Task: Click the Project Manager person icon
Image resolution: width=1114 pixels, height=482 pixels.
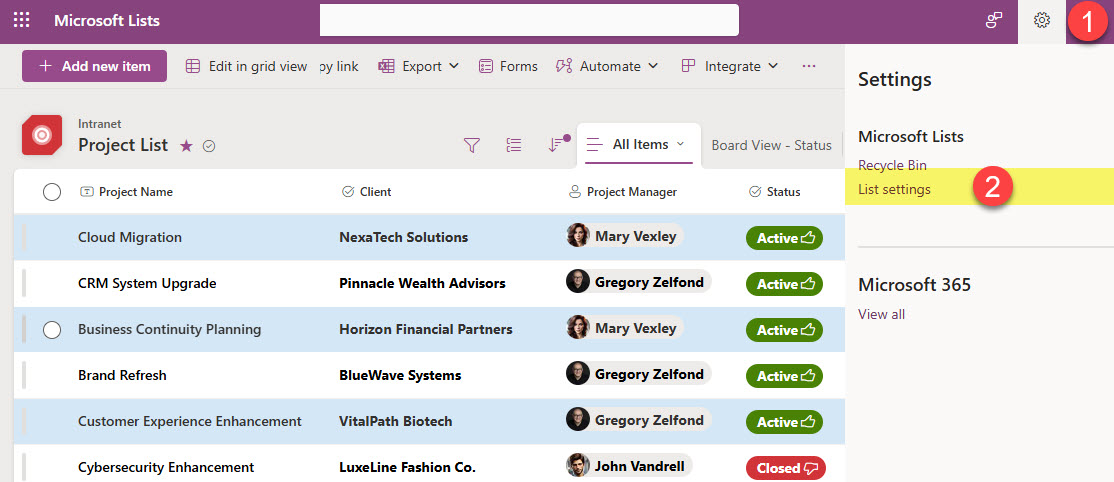Action: 575,191
